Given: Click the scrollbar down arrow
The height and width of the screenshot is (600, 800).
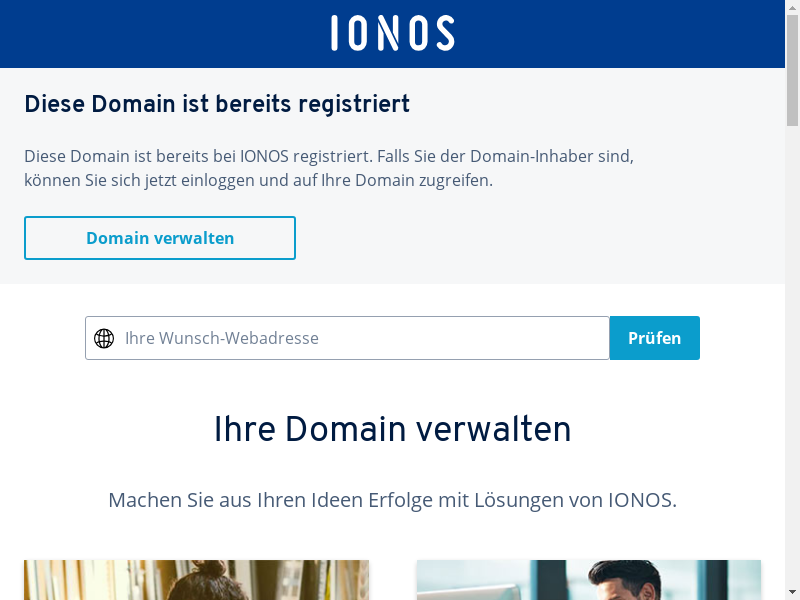Looking at the screenshot, I should coord(792,592).
